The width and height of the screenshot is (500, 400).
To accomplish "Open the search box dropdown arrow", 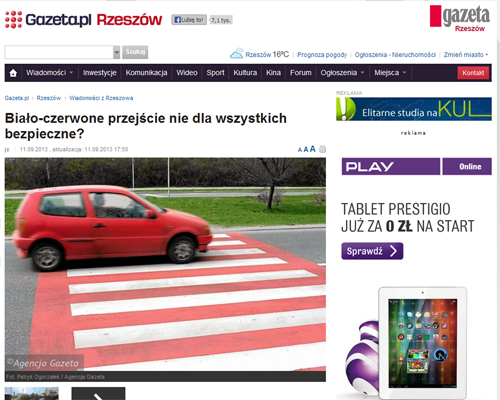I will tap(116, 52).
